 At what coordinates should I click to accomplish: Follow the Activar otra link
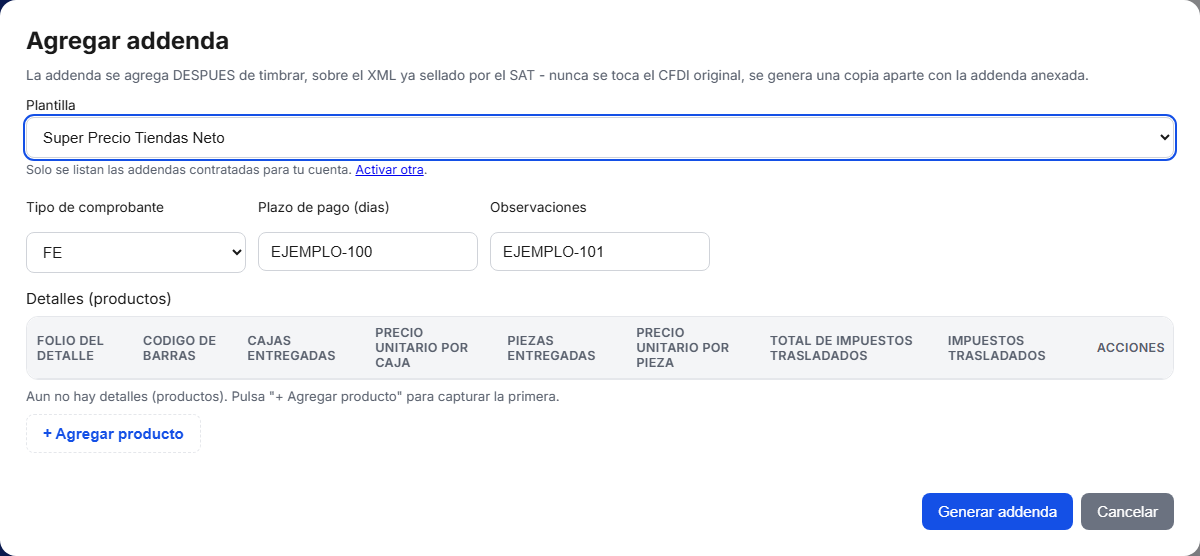pyautogui.click(x=390, y=170)
